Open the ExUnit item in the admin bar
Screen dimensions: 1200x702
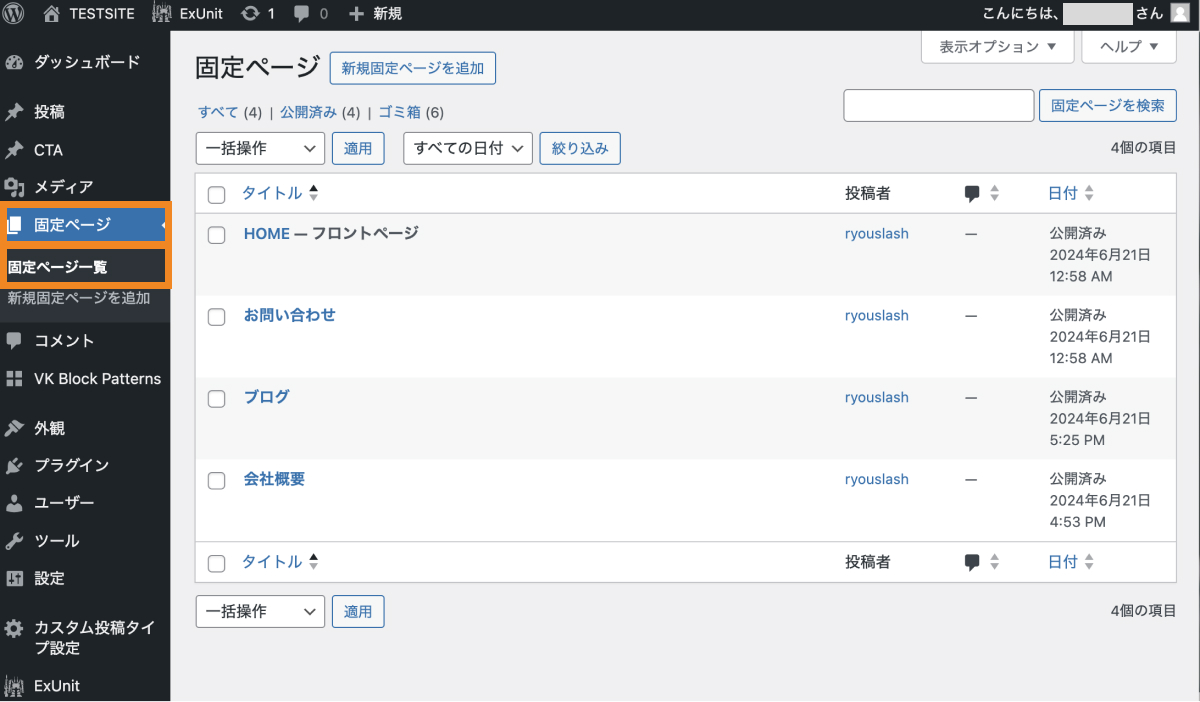(186, 13)
